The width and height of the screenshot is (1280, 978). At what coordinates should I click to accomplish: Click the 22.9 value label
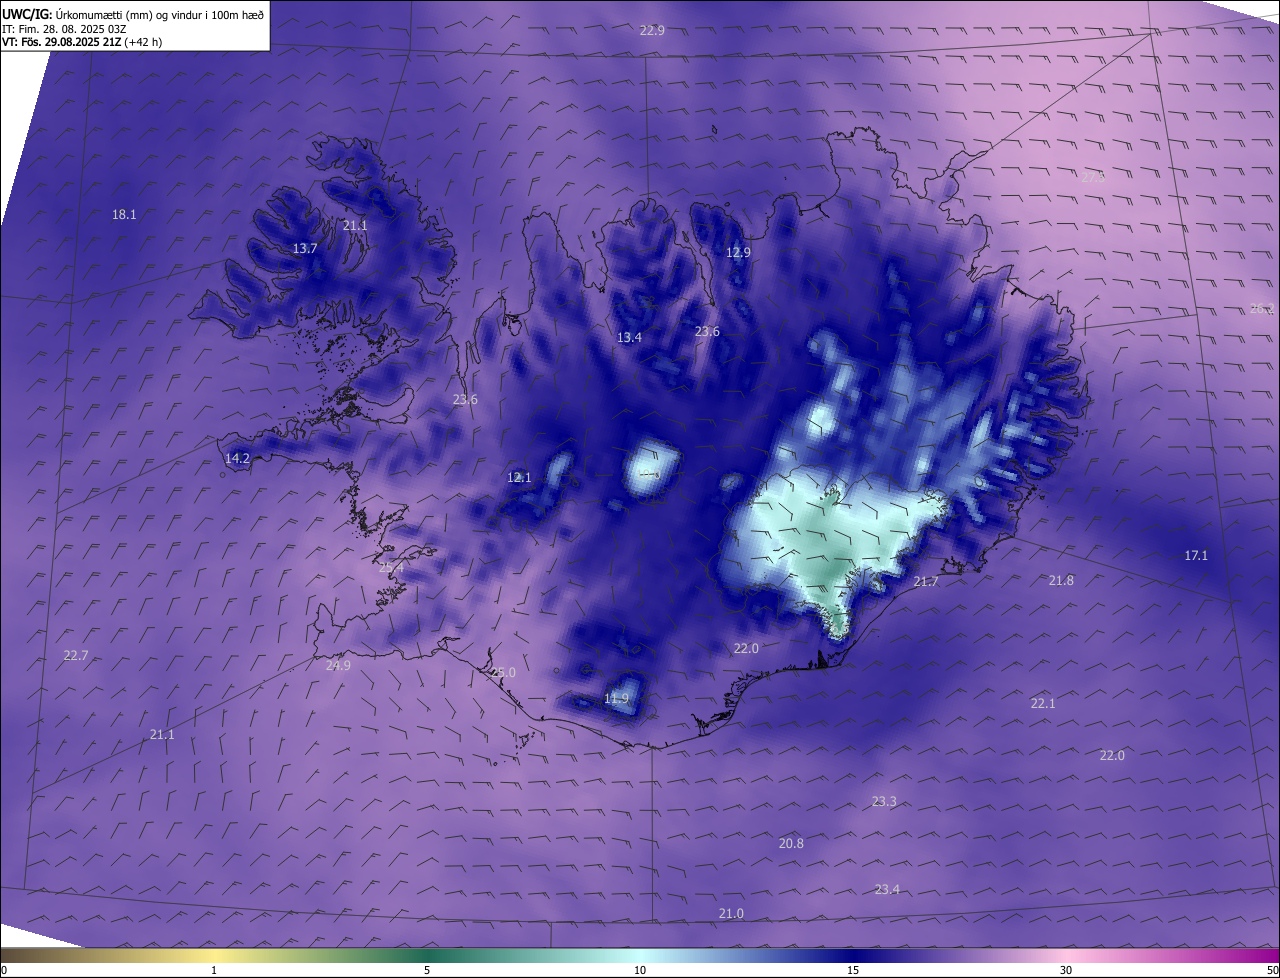pyautogui.click(x=652, y=30)
